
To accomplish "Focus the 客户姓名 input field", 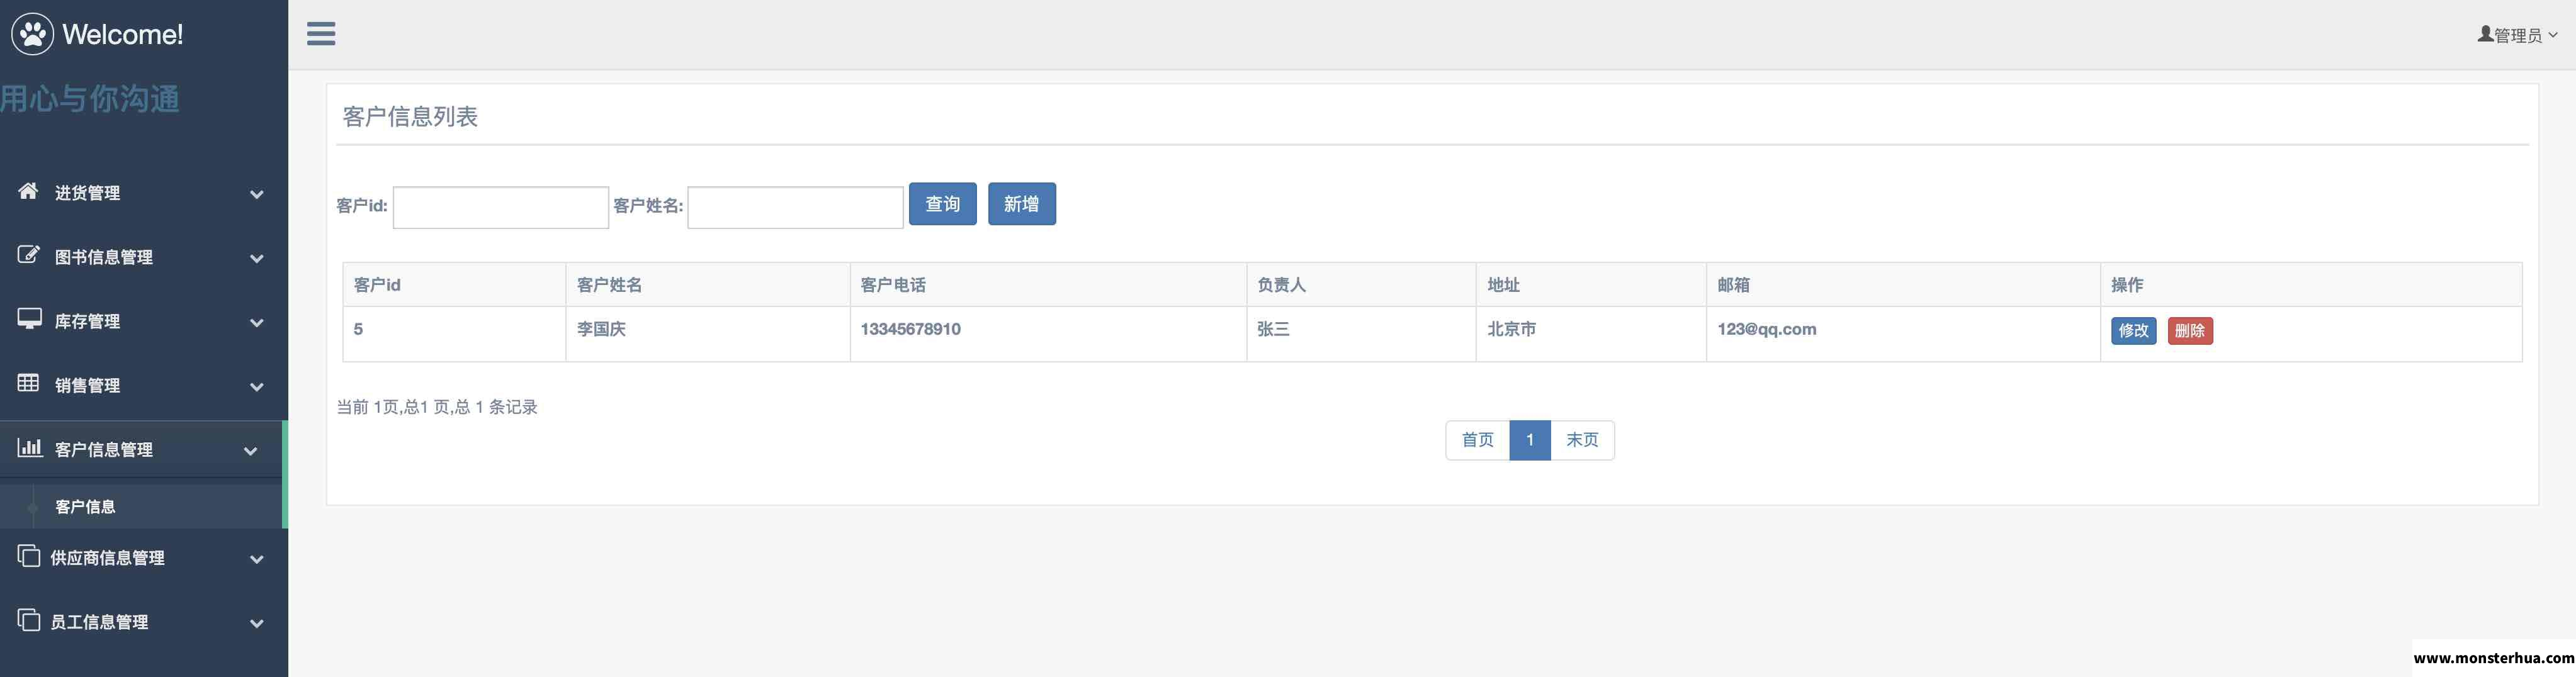I will click(796, 207).
